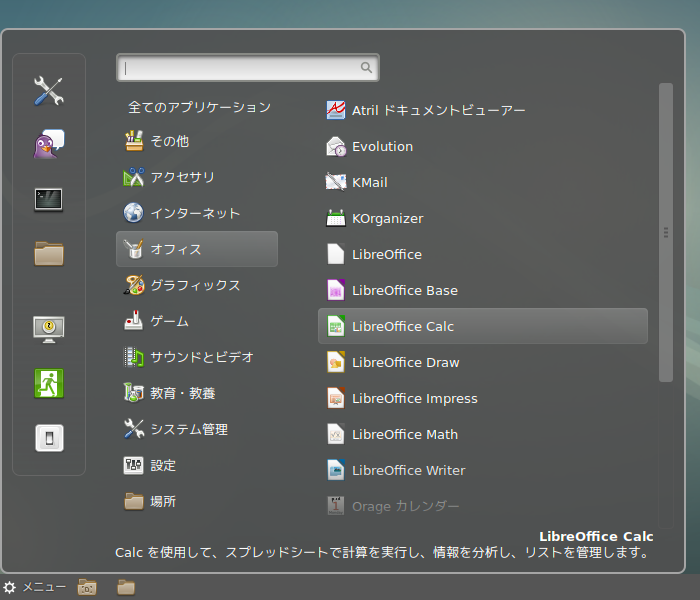Click the search magnifier icon
Screen dimensions: 700x600
click(366, 67)
